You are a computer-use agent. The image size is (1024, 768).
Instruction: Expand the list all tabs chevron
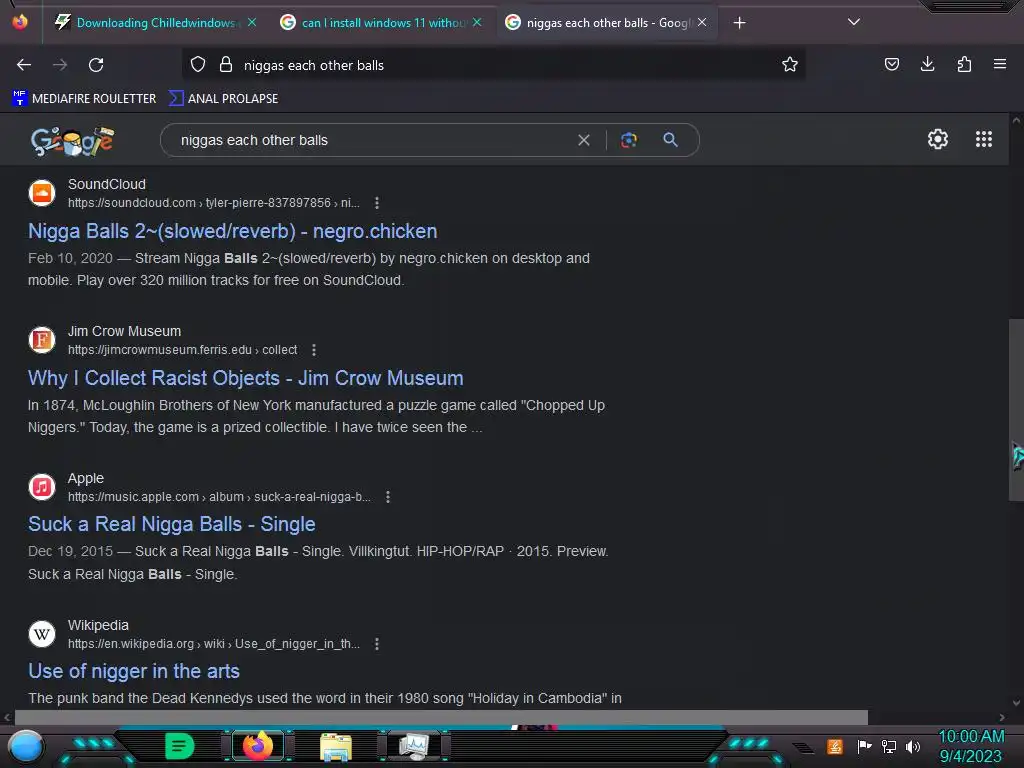(x=854, y=22)
